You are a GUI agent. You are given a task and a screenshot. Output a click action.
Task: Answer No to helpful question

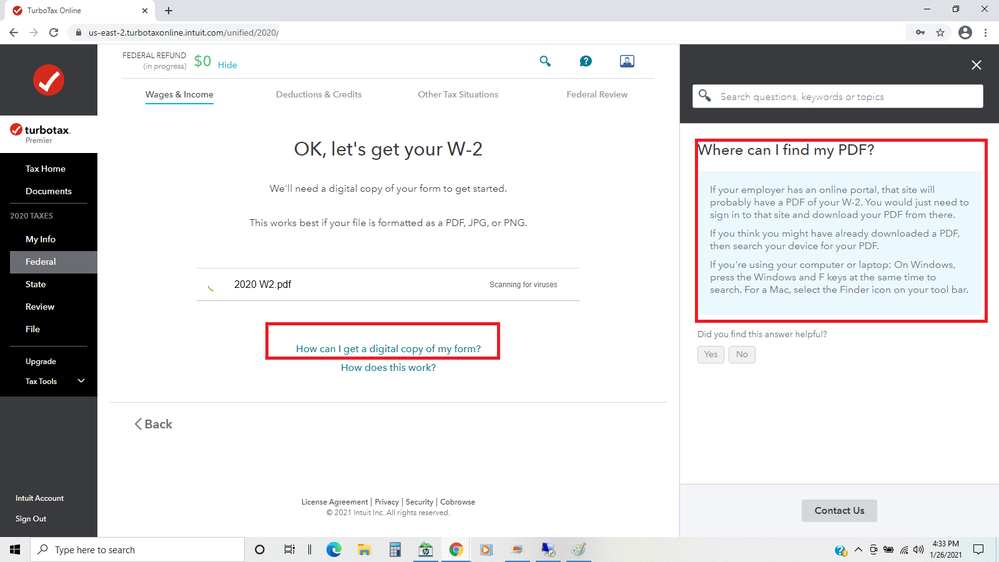(x=742, y=354)
